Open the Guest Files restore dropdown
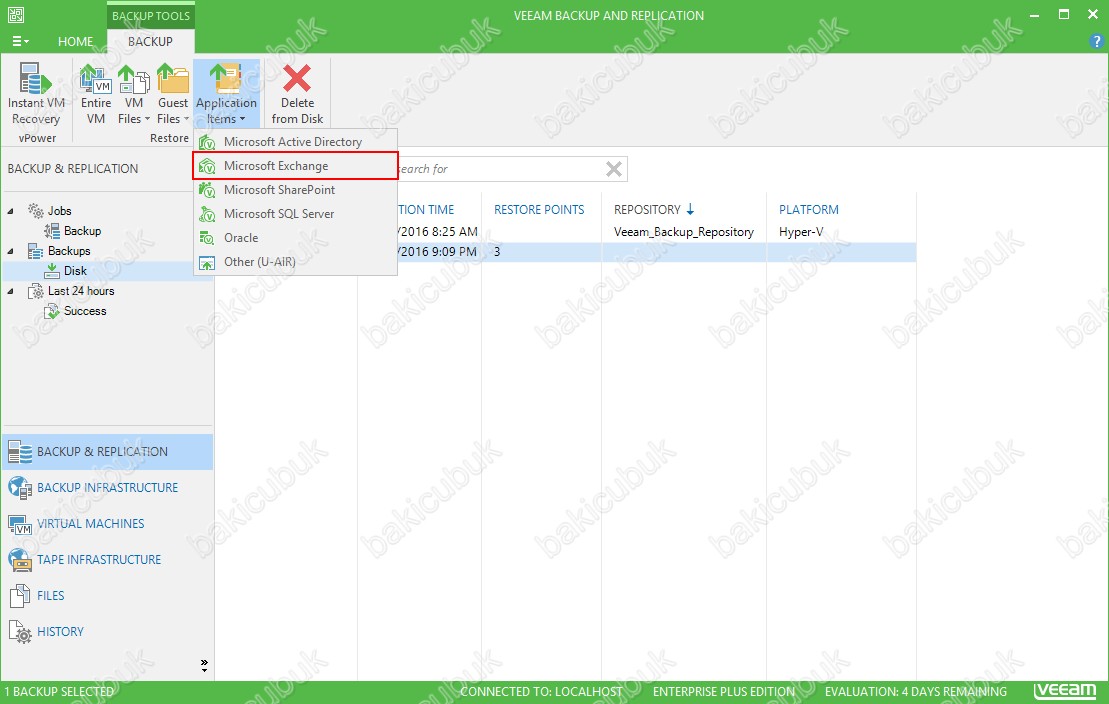The height and width of the screenshot is (704, 1109). coord(173,94)
